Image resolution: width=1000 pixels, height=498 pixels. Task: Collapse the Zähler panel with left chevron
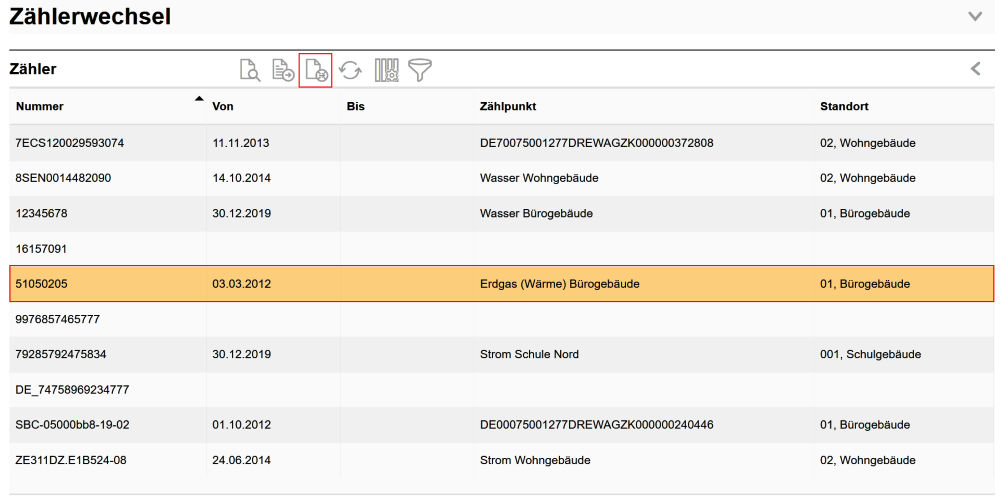click(x=976, y=69)
